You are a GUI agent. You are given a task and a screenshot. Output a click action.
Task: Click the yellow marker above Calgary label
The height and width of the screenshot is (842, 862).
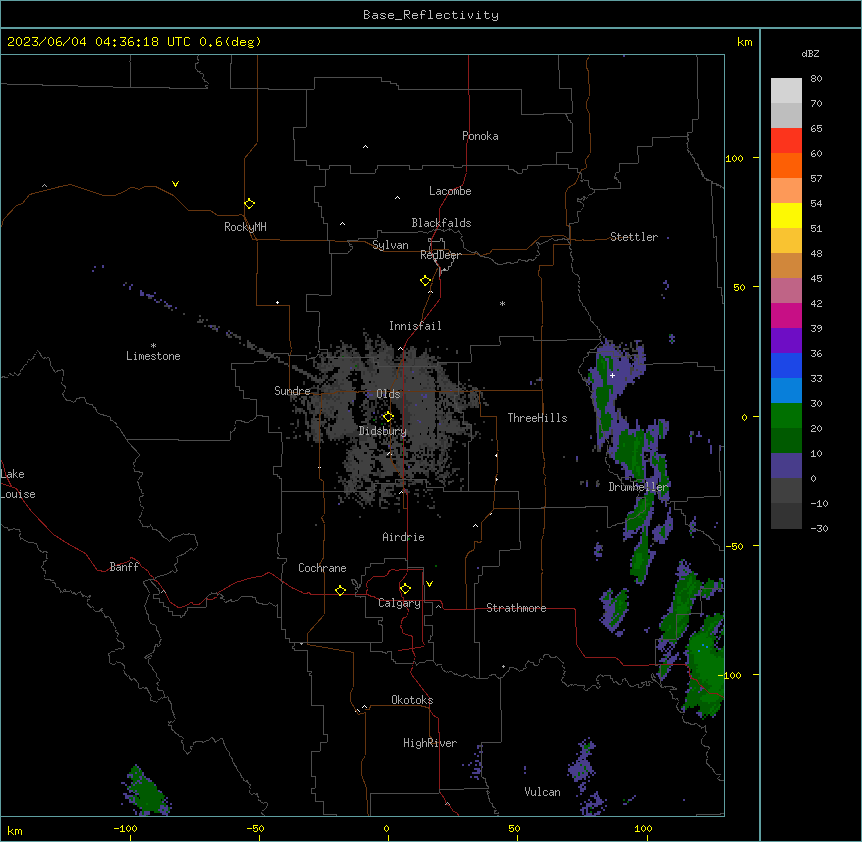pyautogui.click(x=405, y=589)
